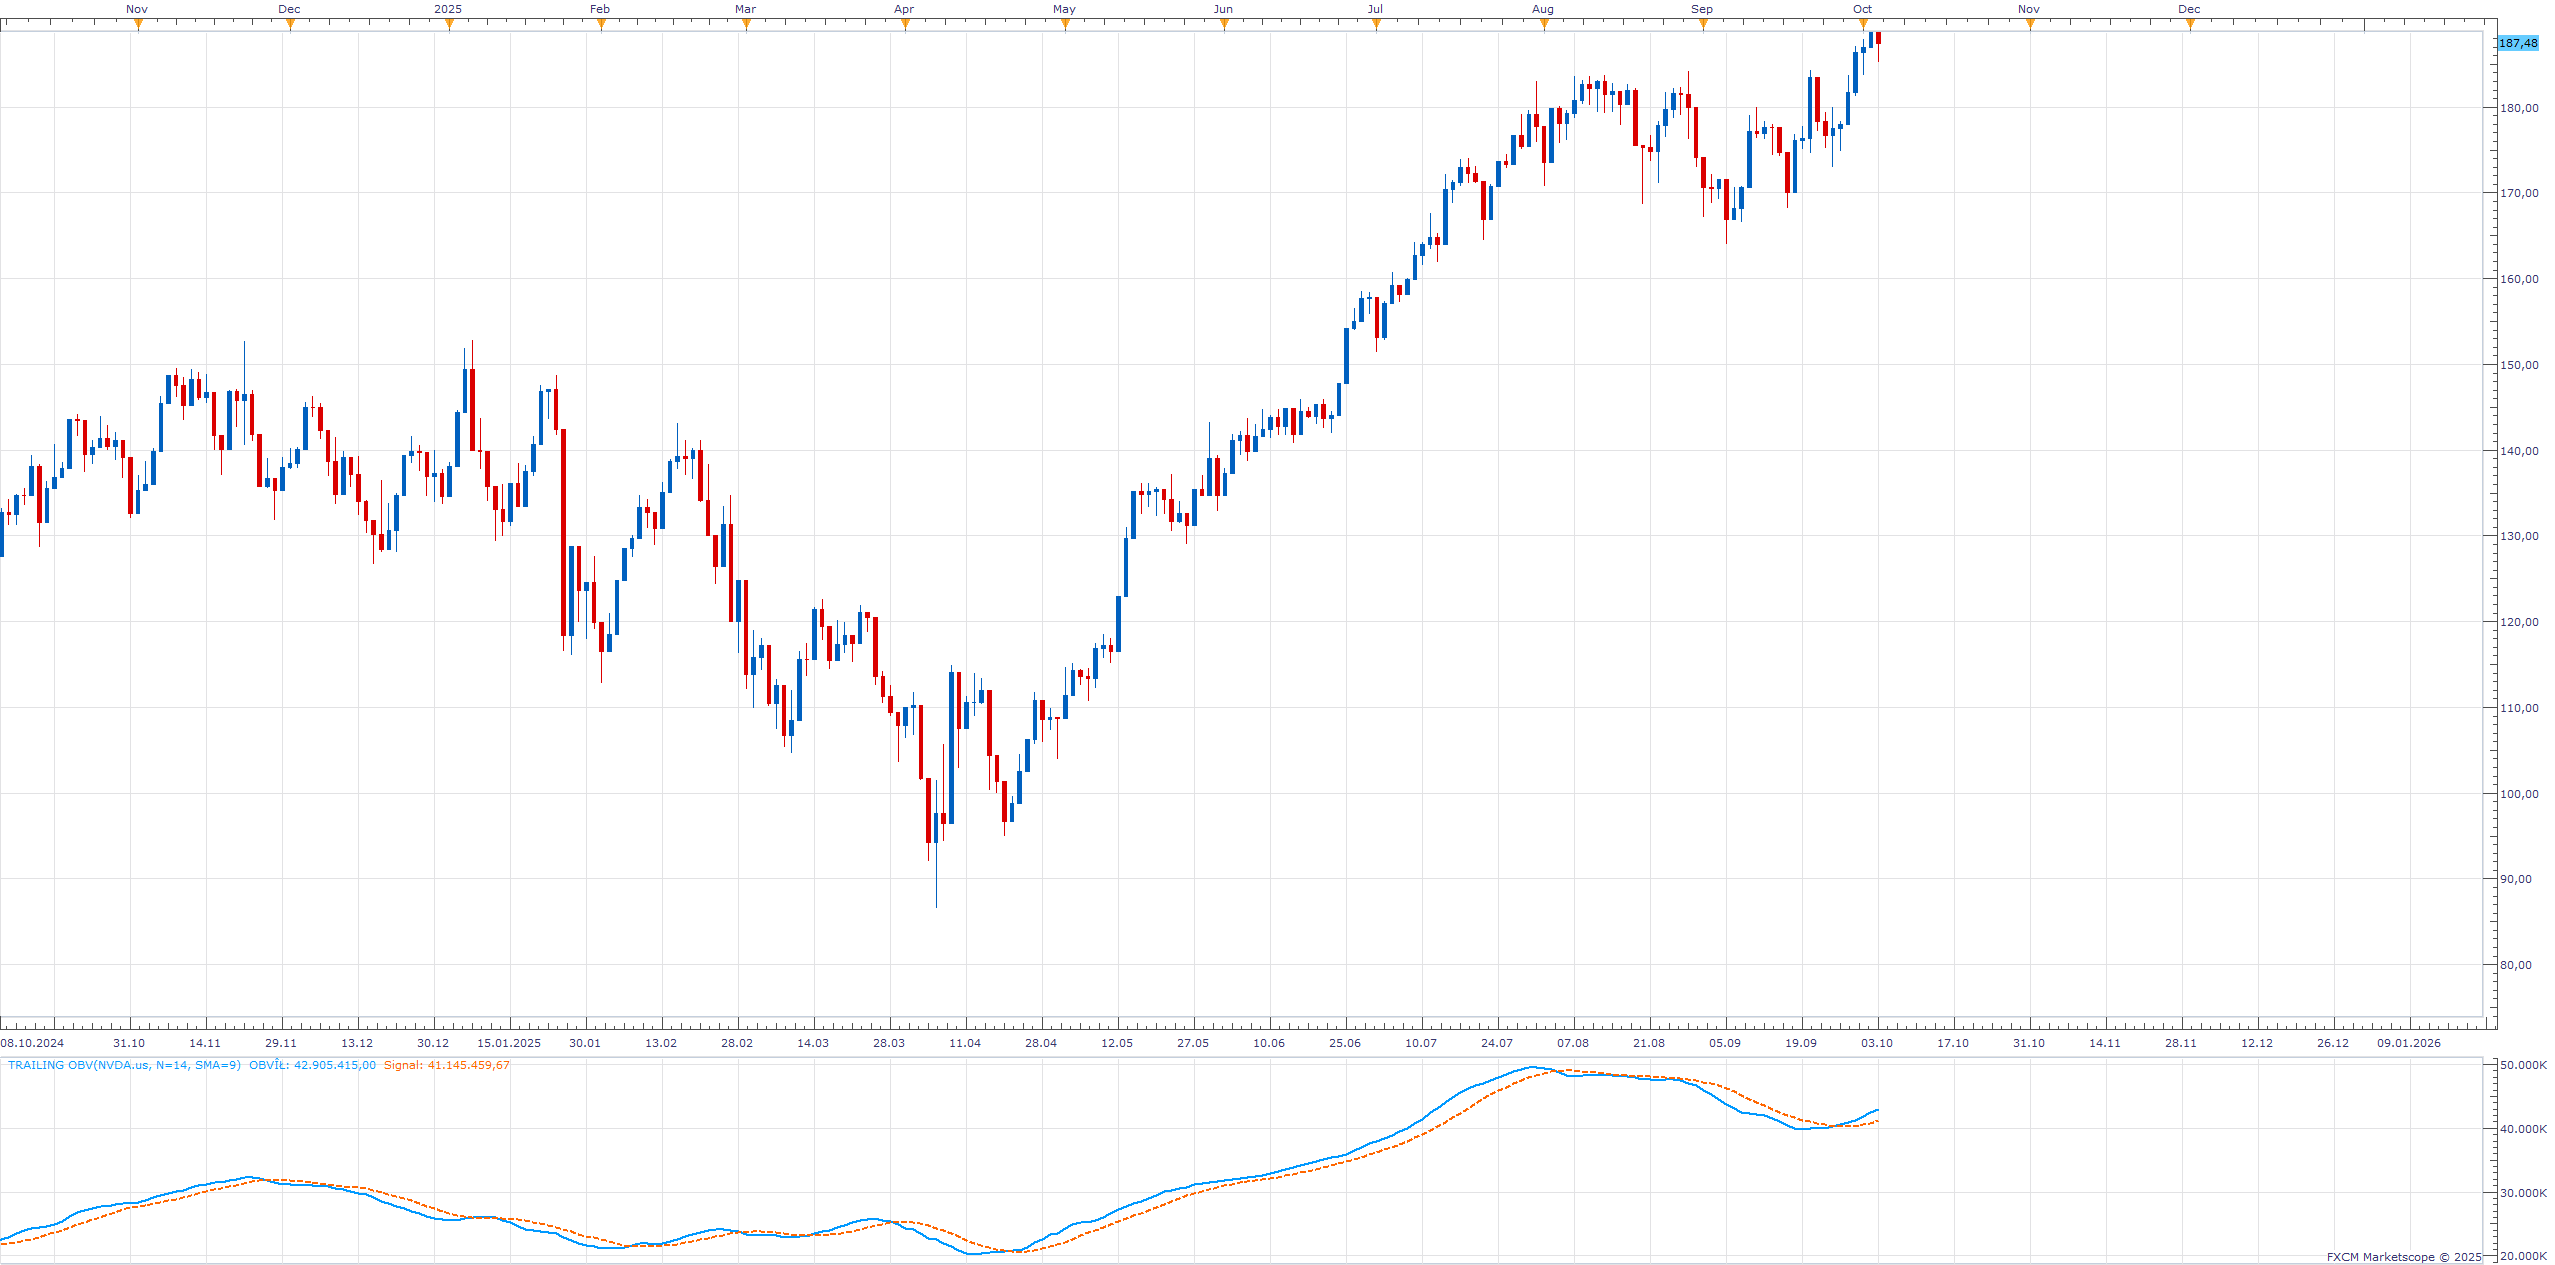Click the 25.06 date label
Viewport: 2555px width, 1265px height.
1345,1043
